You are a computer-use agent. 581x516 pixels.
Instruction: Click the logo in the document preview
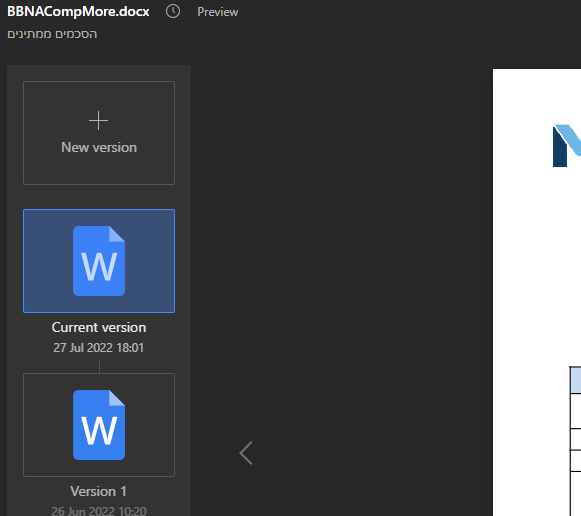click(567, 146)
